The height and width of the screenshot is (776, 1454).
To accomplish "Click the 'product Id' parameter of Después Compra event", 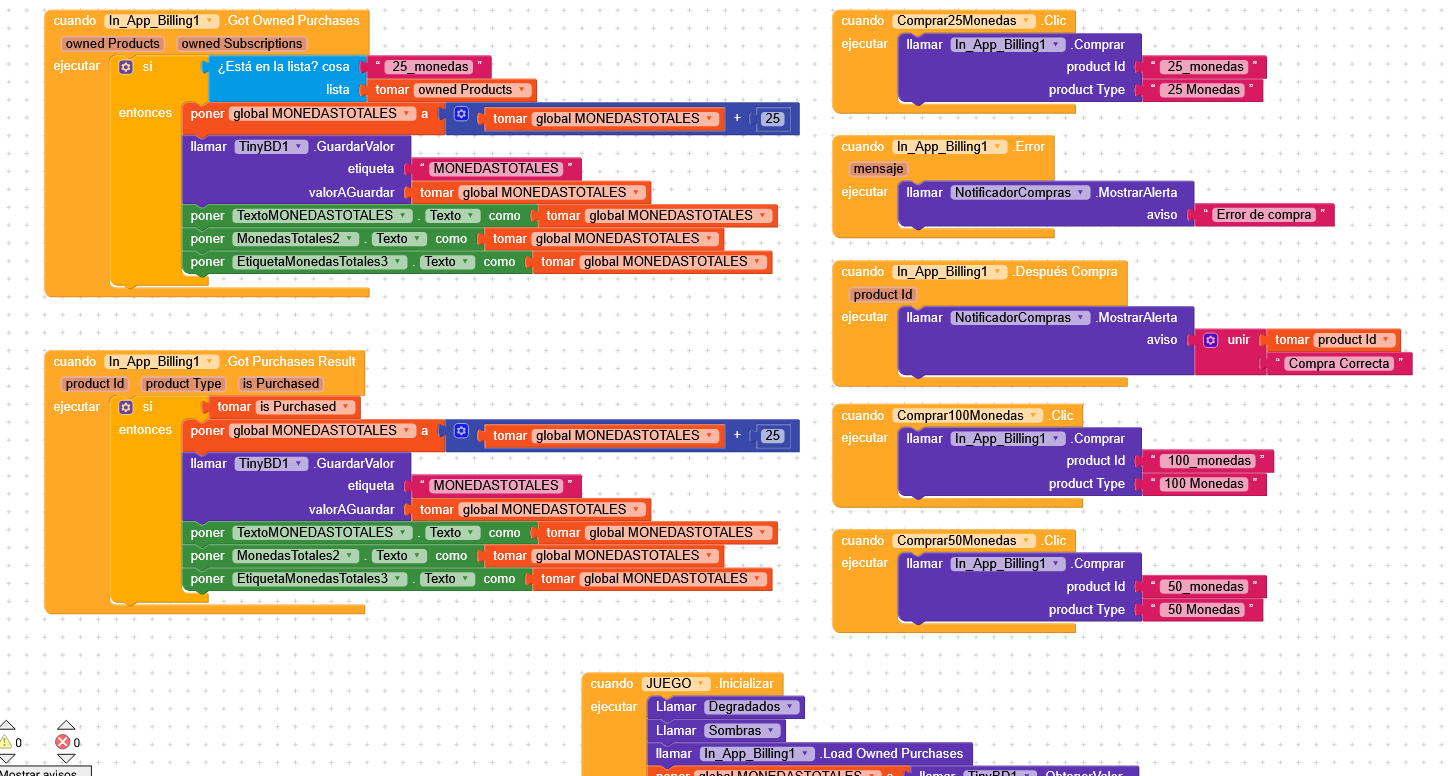I will click(884, 295).
